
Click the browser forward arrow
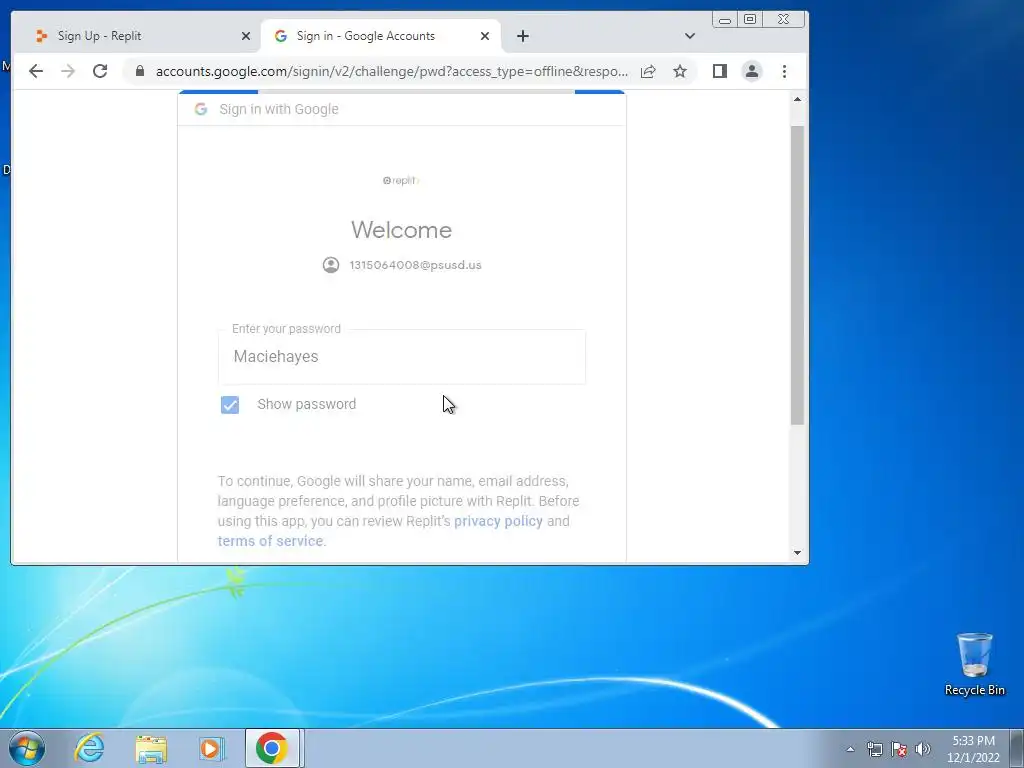click(x=68, y=71)
